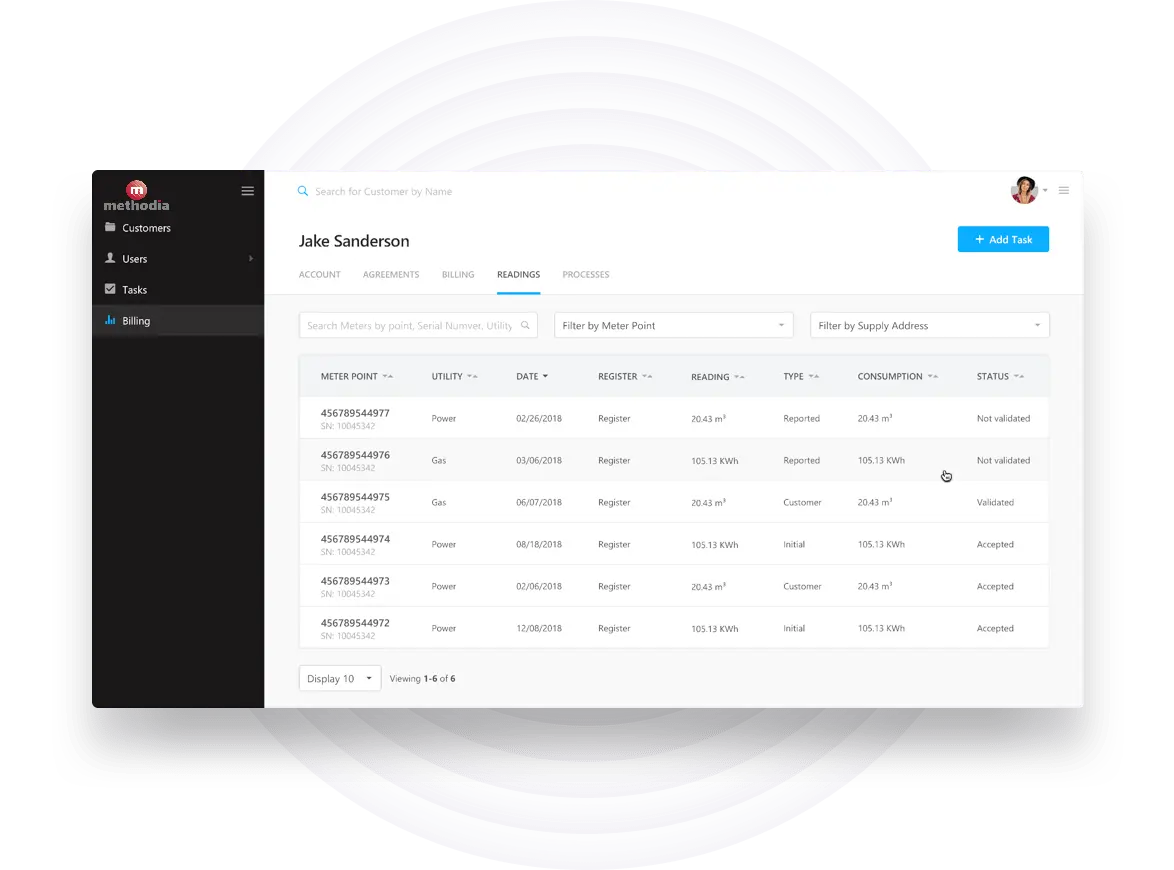Viewport: 1174px width, 870px height.
Task: Click the Viewing 1-6 of 6 text
Action: (422, 678)
